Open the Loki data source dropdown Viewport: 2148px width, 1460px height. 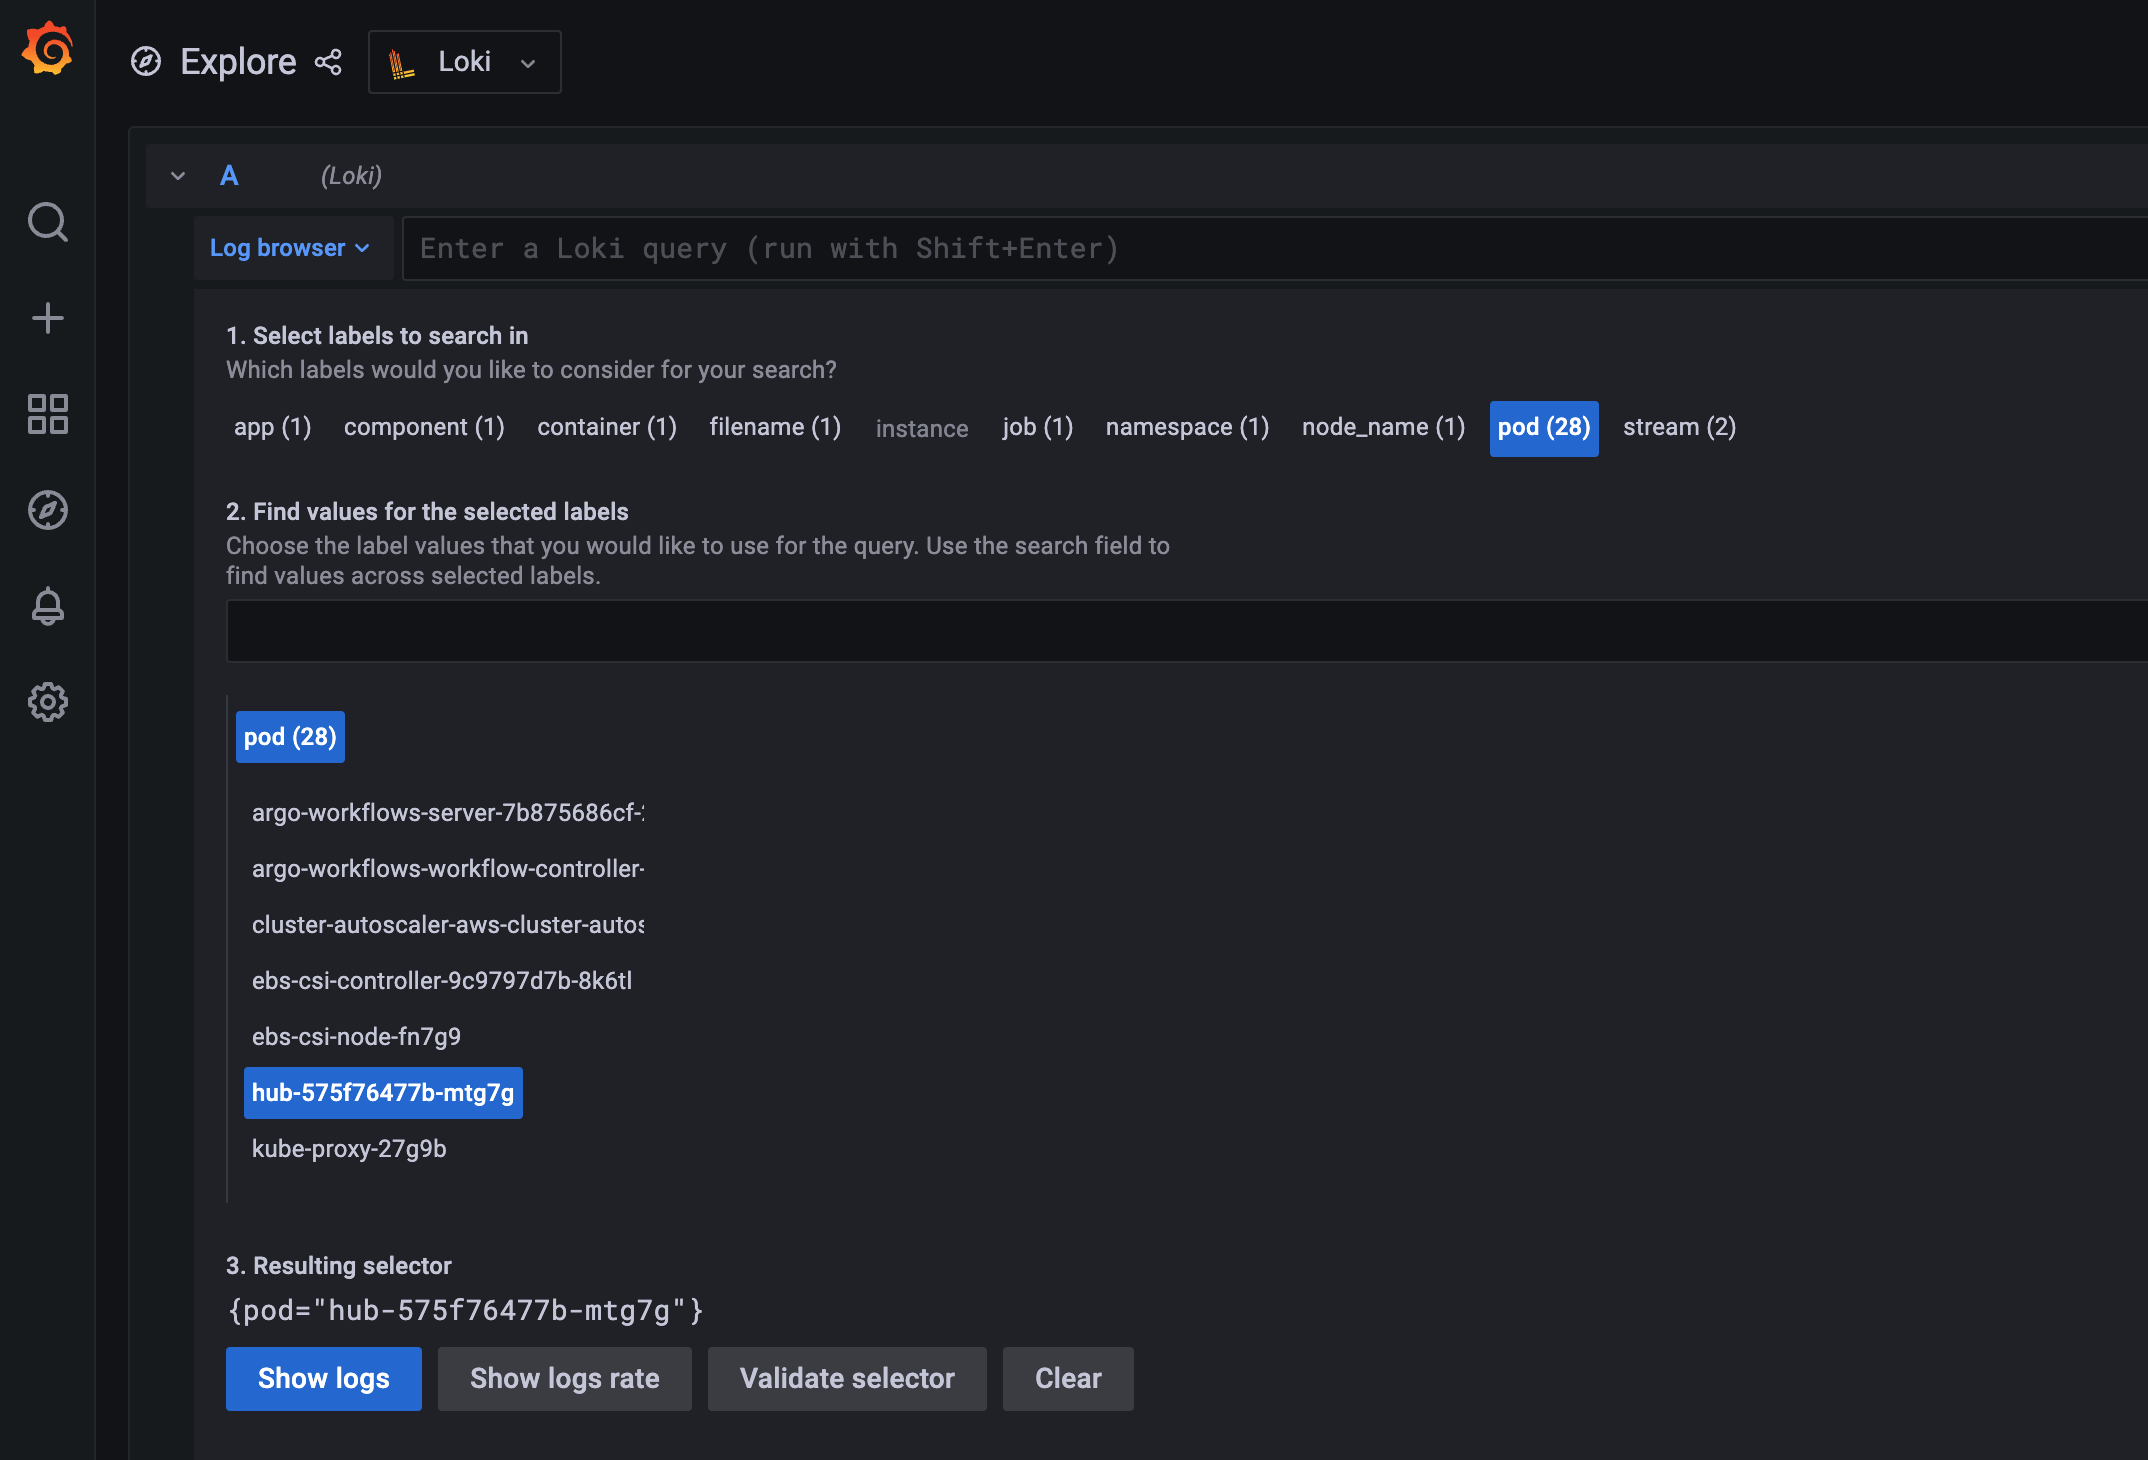pyautogui.click(x=465, y=62)
